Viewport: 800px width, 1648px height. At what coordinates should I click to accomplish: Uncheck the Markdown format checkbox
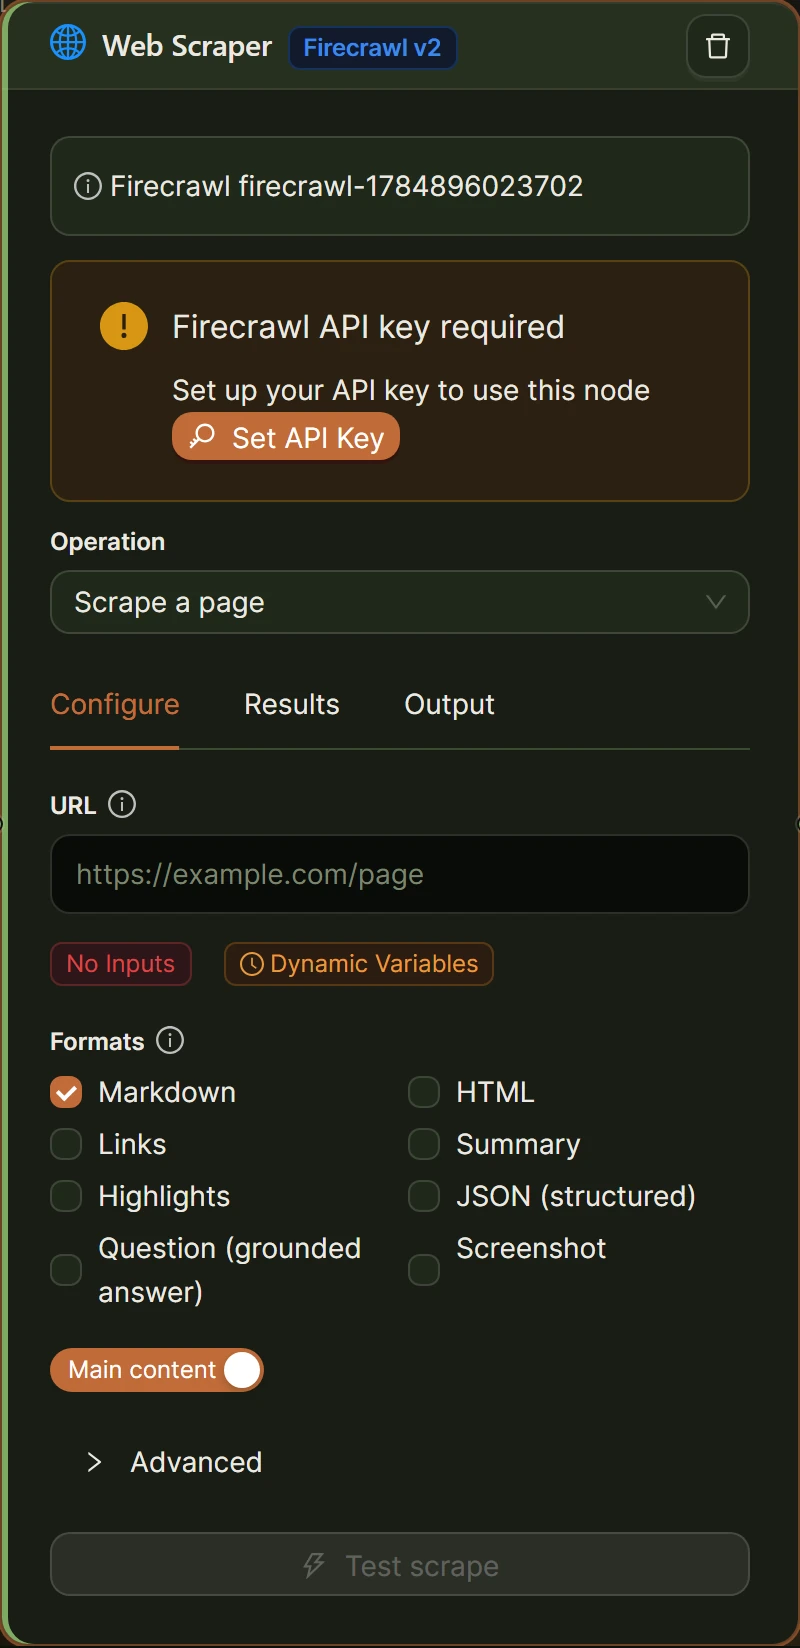pyautogui.click(x=66, y=1092)
